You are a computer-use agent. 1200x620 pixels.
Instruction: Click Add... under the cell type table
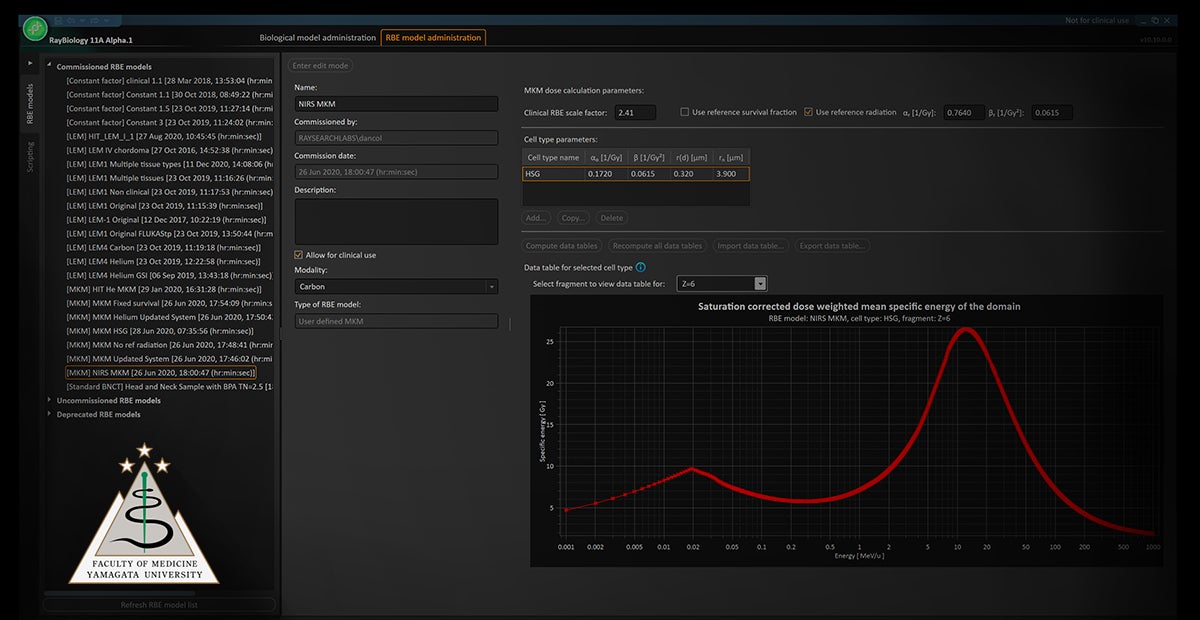537,217
